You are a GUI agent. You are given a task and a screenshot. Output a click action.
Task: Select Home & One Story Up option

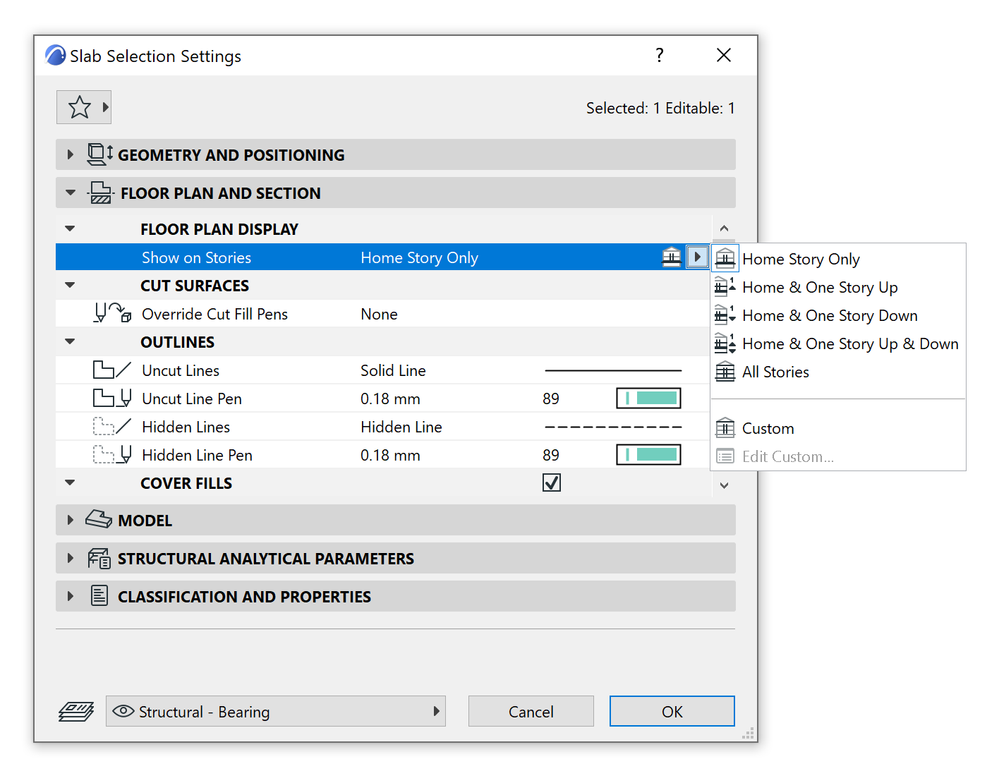tap(819, 287)
